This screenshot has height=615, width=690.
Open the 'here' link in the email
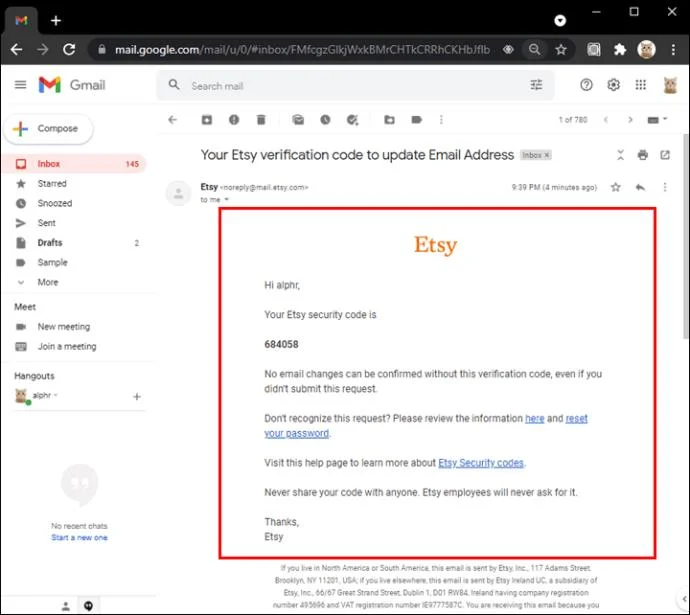(535, 418)
